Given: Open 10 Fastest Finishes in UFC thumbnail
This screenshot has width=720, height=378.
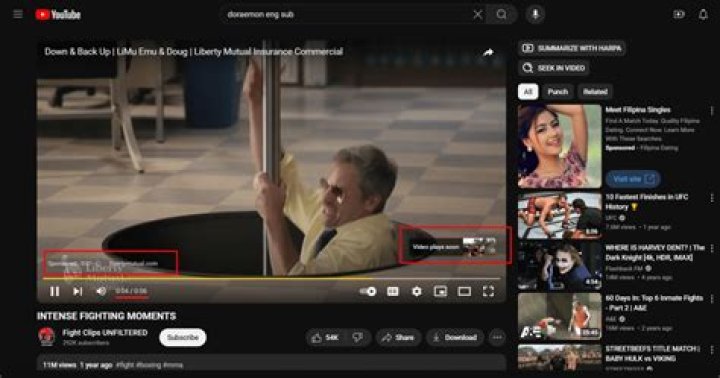Looking at the screenshot, I should click(560, 215).
